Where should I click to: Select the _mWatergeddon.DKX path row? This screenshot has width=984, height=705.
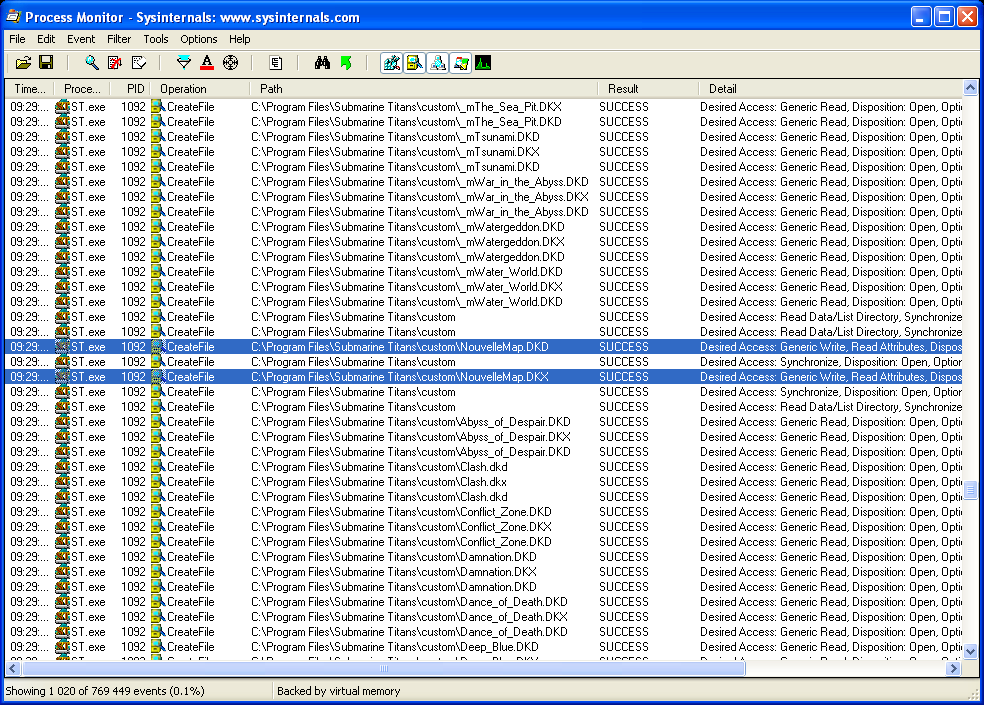tap(483, 242)
